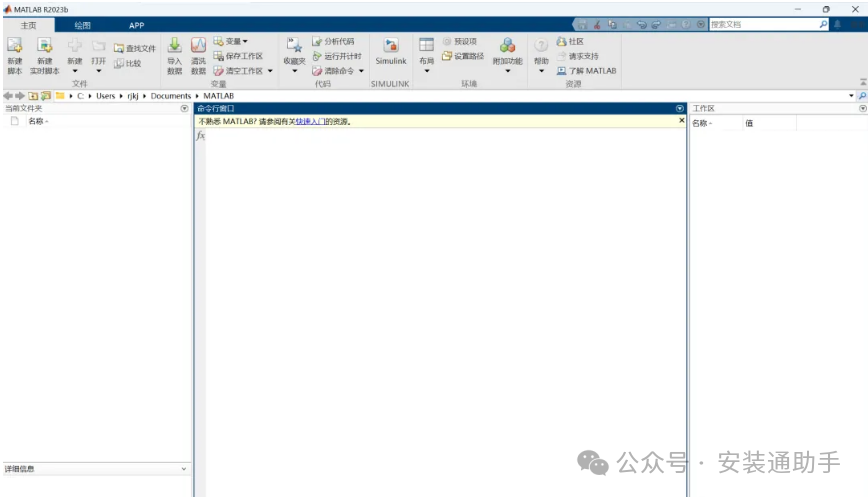
Task: Open the Layout (布局) menu
Action: click(426, 54)
